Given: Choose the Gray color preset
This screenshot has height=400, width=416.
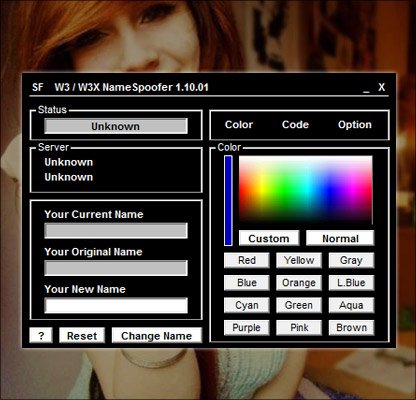Looking at the screenshot, I should click(351, 260).
